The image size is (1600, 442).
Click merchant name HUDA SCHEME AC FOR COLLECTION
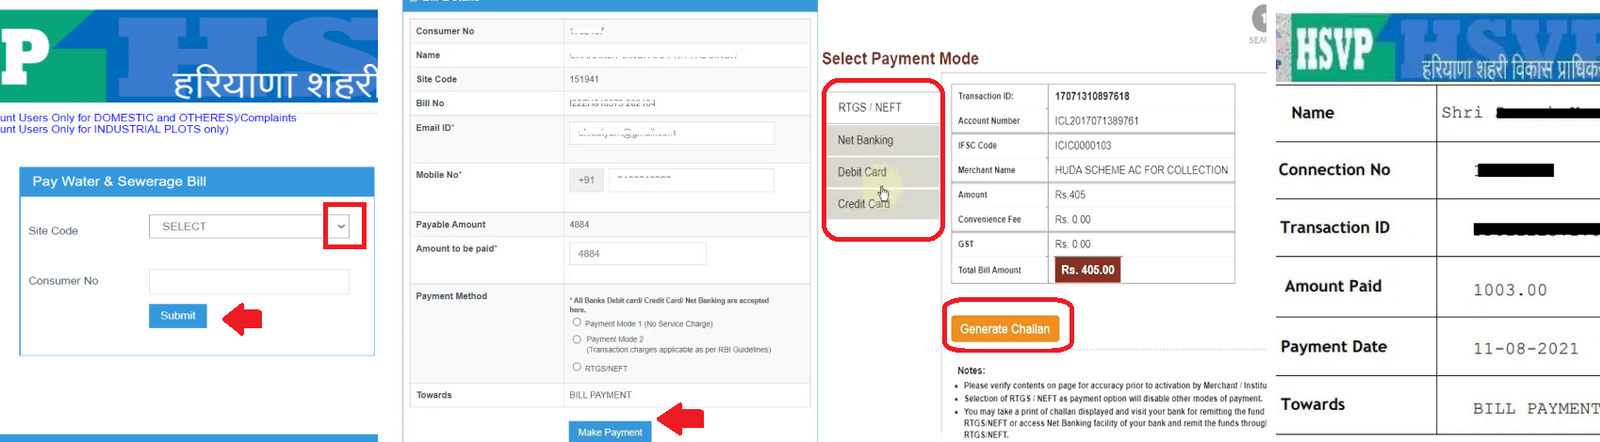(1141, 170)
